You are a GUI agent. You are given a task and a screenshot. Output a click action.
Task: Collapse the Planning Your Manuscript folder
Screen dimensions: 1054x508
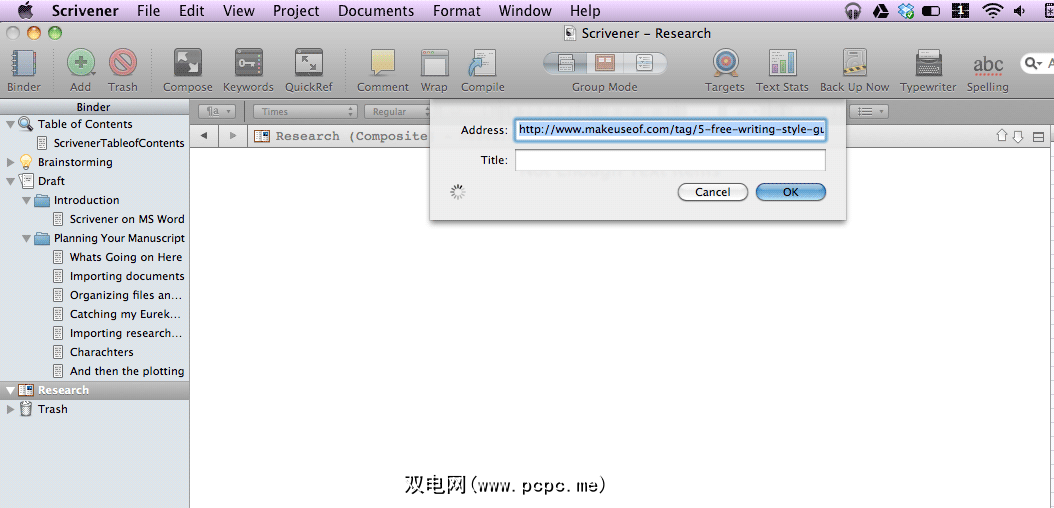26,238
